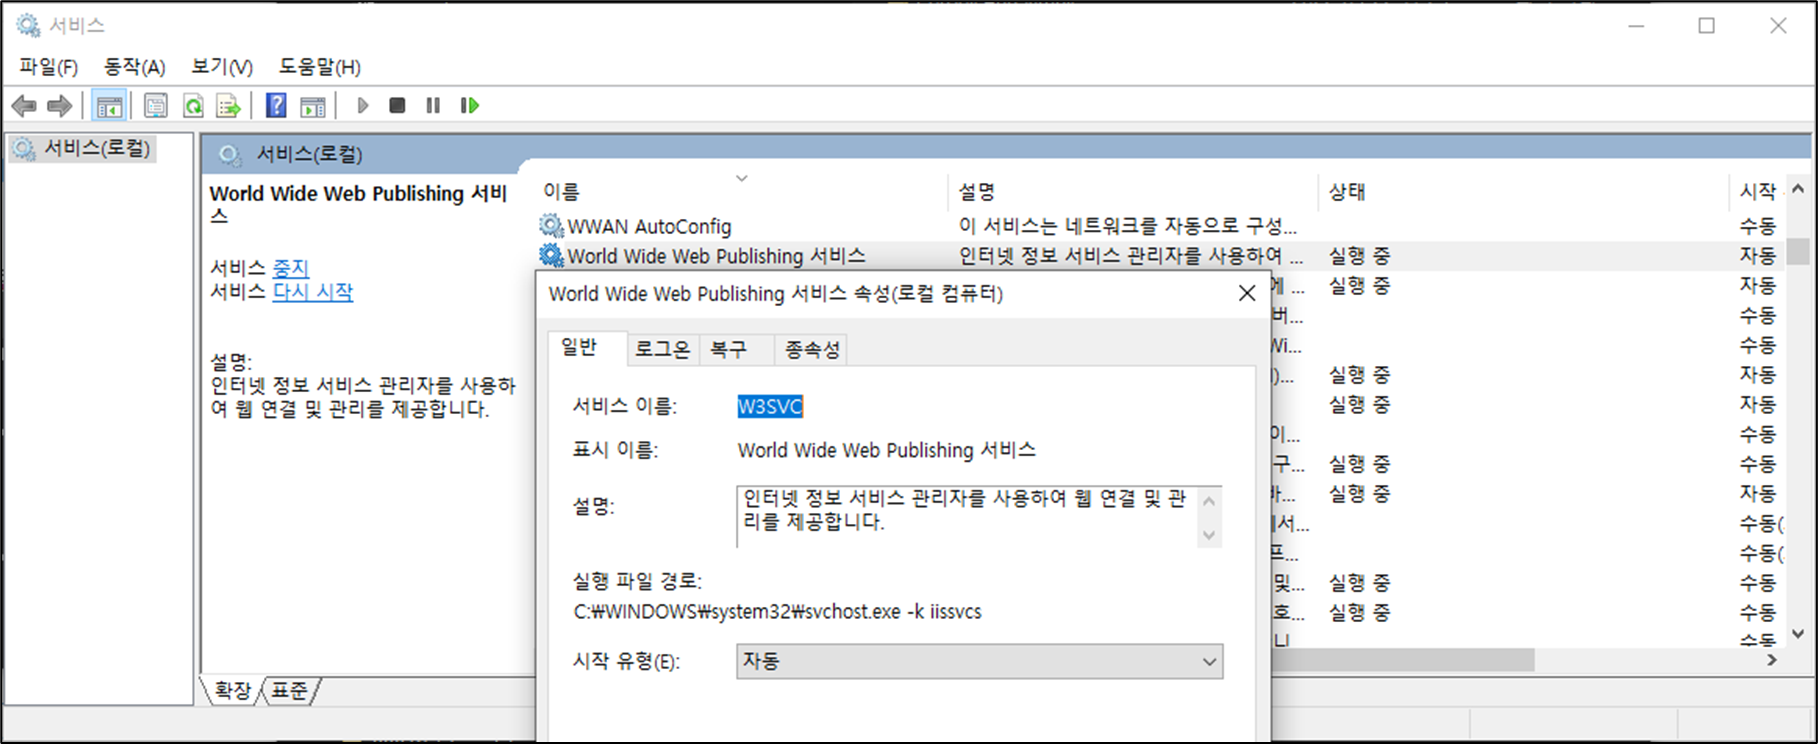The image size is (1818, 744).
Task: Click the service list scroll down arrow
Action: (1798, 633)
